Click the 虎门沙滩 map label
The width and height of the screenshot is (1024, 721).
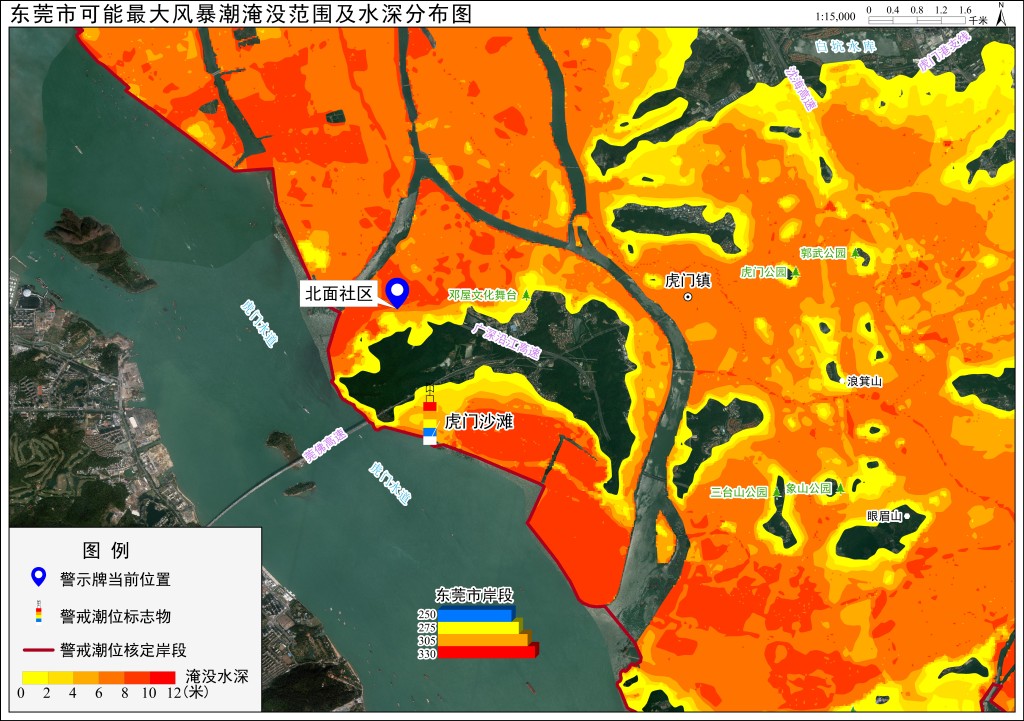[479, 421]
